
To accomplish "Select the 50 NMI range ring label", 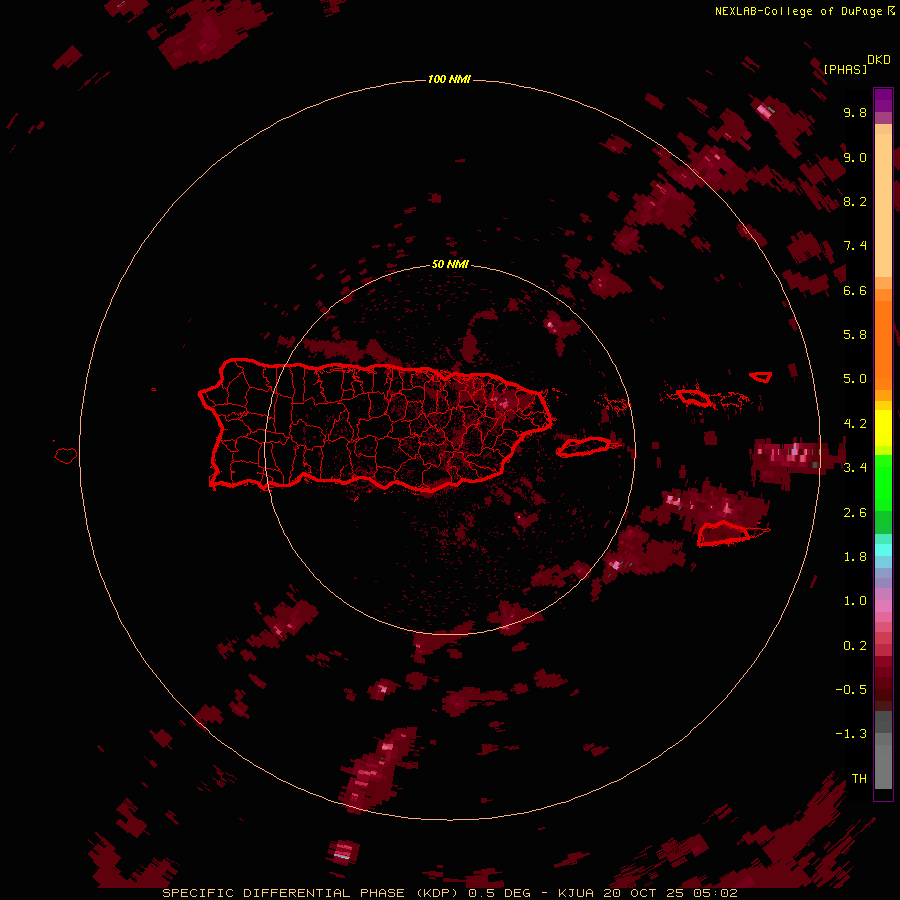I will (x=450, y=264).
